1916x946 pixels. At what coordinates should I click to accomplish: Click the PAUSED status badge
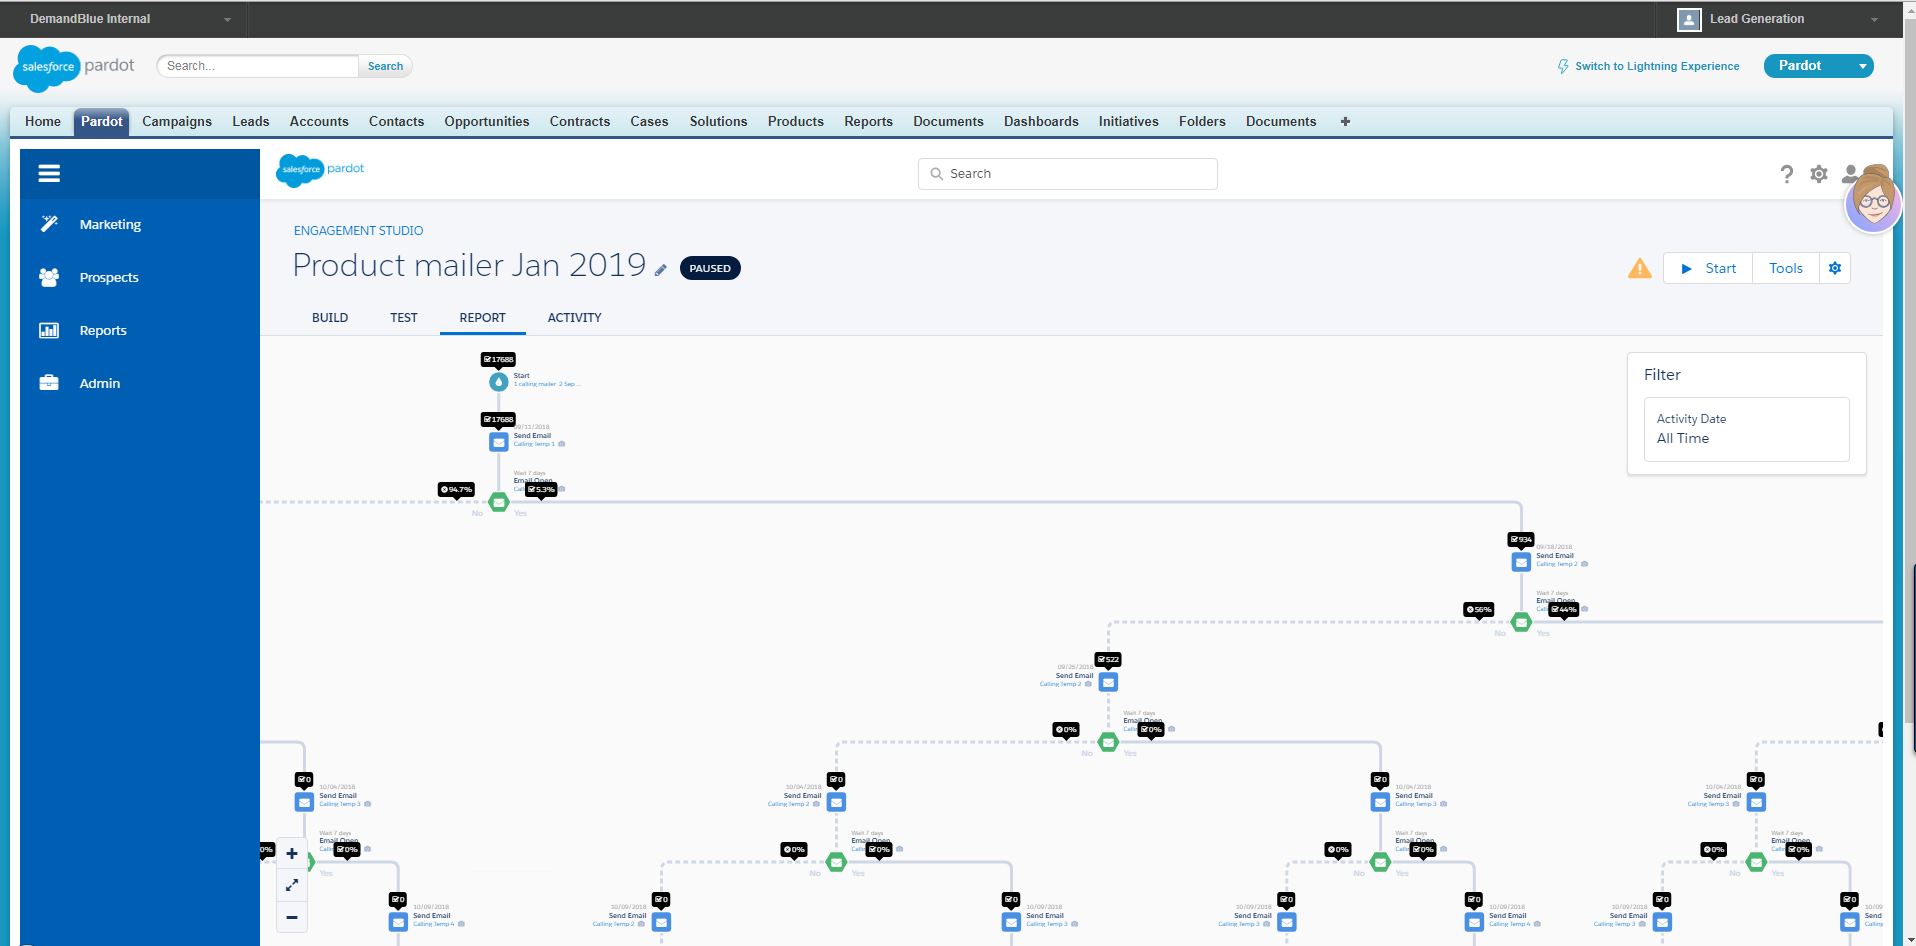coord(710,268)
